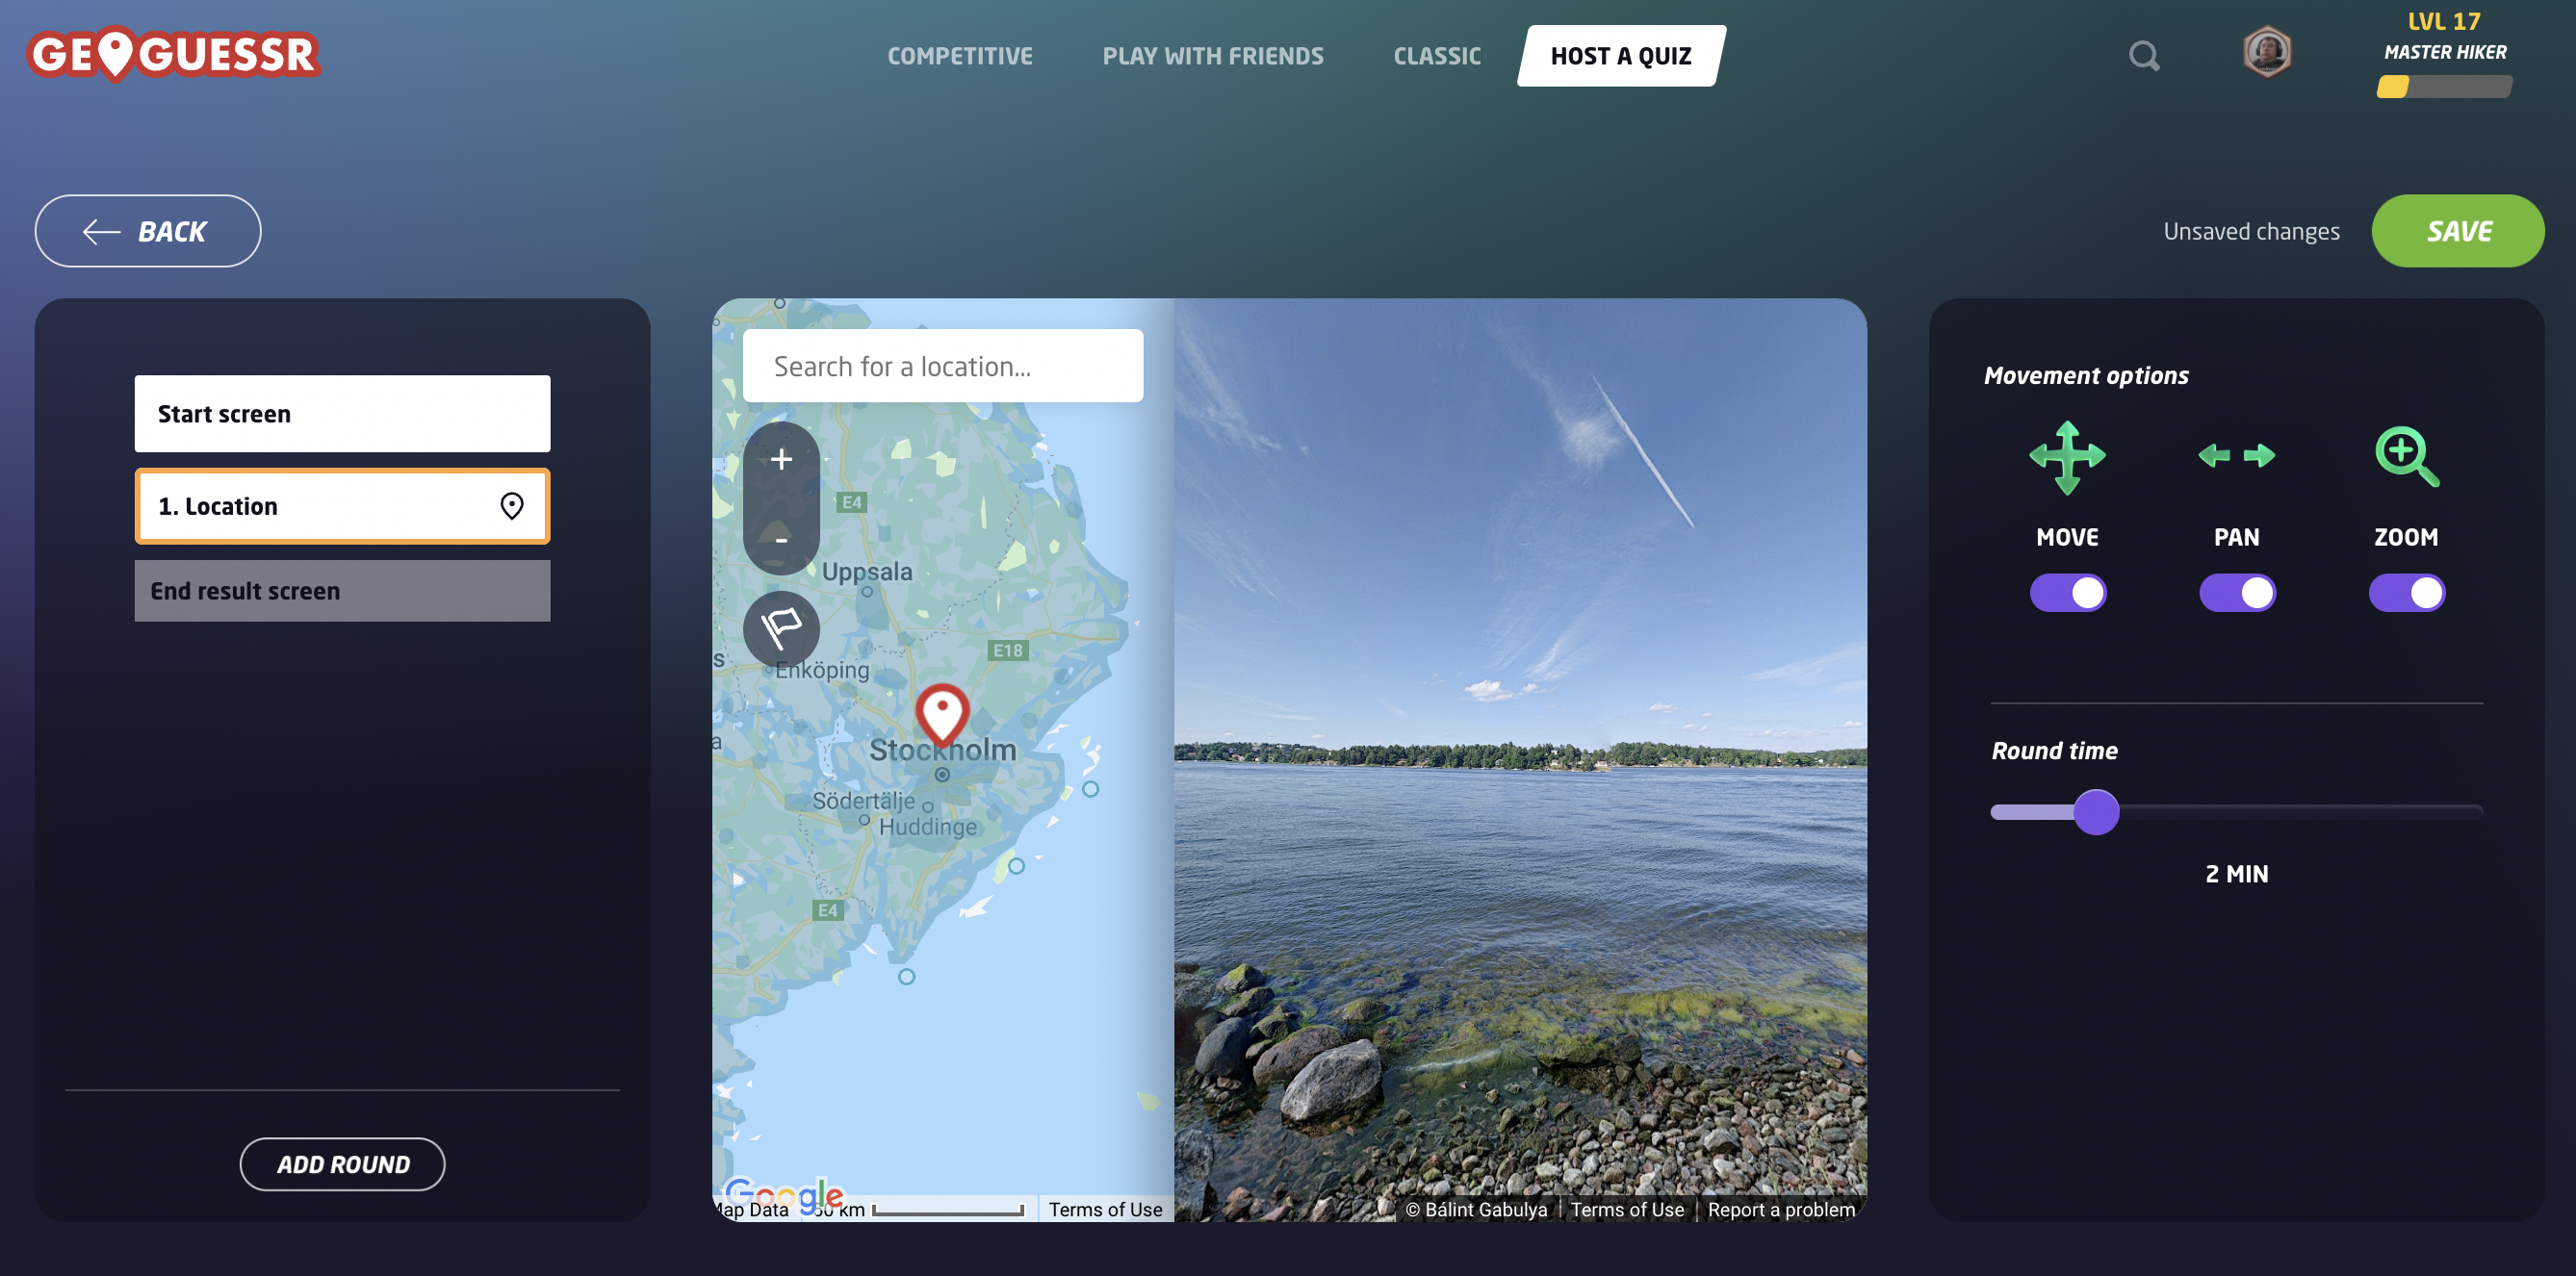
Task: Click the map zoom out minus button
Action: pos(781,540)
